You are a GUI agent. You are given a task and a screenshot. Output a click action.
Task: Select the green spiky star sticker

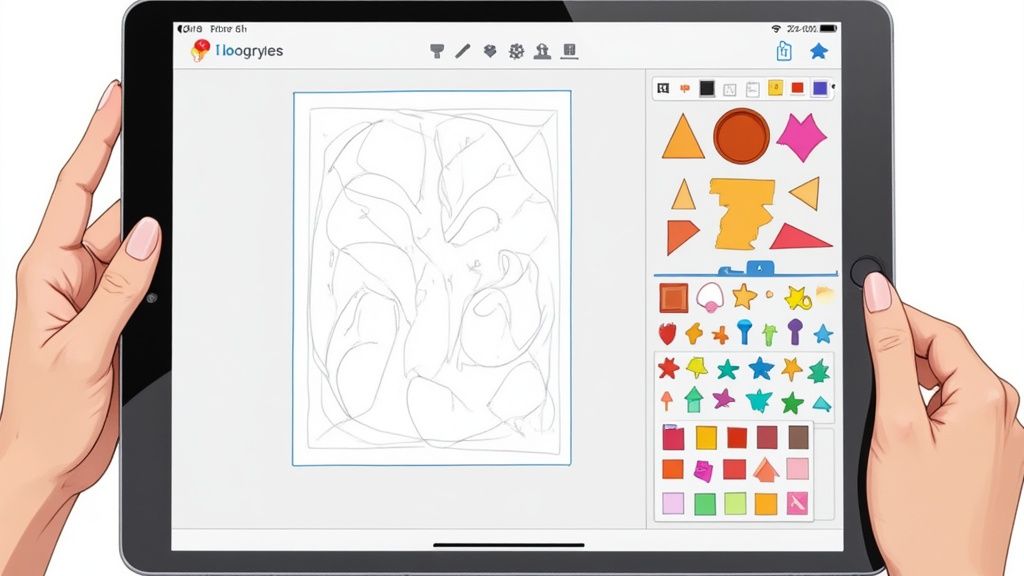[819, 371]
